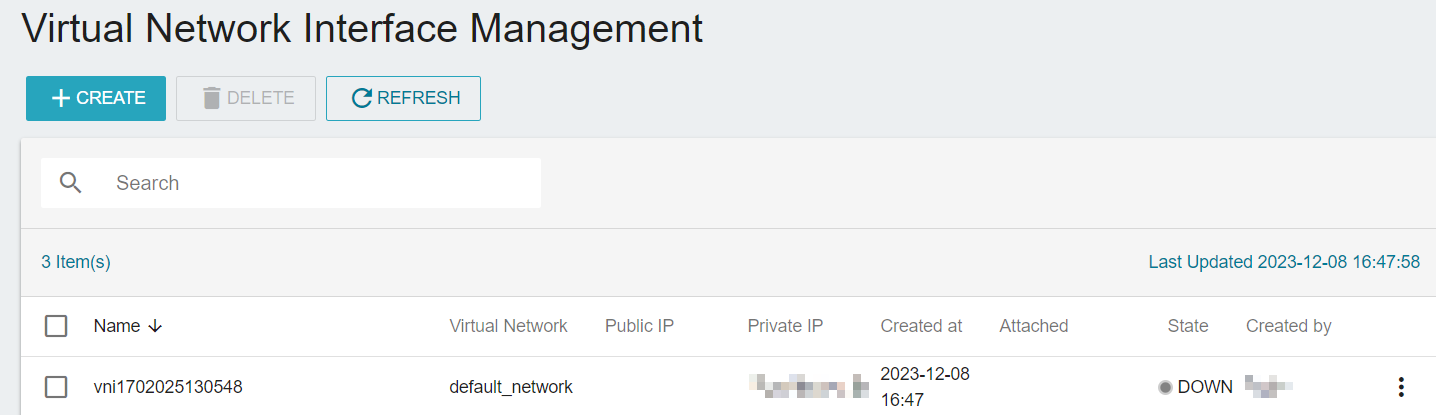
Task: Click the default_network cell
Action: coord(511,387)
